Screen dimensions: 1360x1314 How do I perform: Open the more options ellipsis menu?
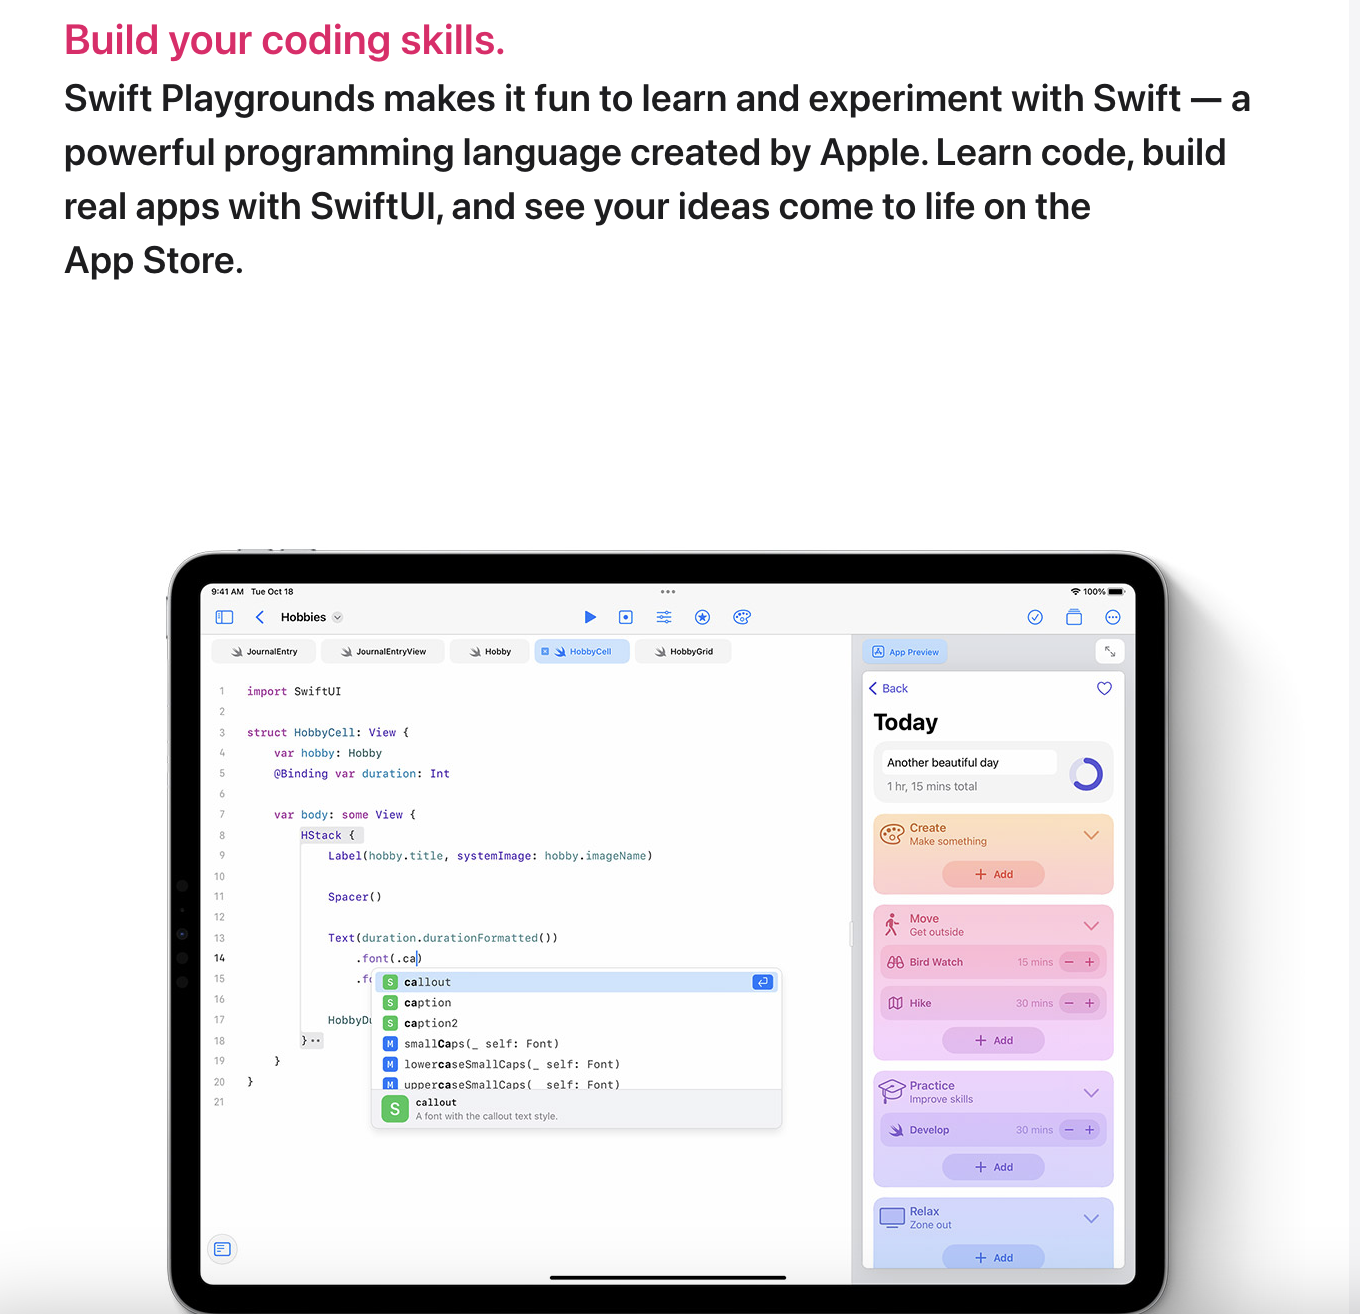(x=1113, y=617)
